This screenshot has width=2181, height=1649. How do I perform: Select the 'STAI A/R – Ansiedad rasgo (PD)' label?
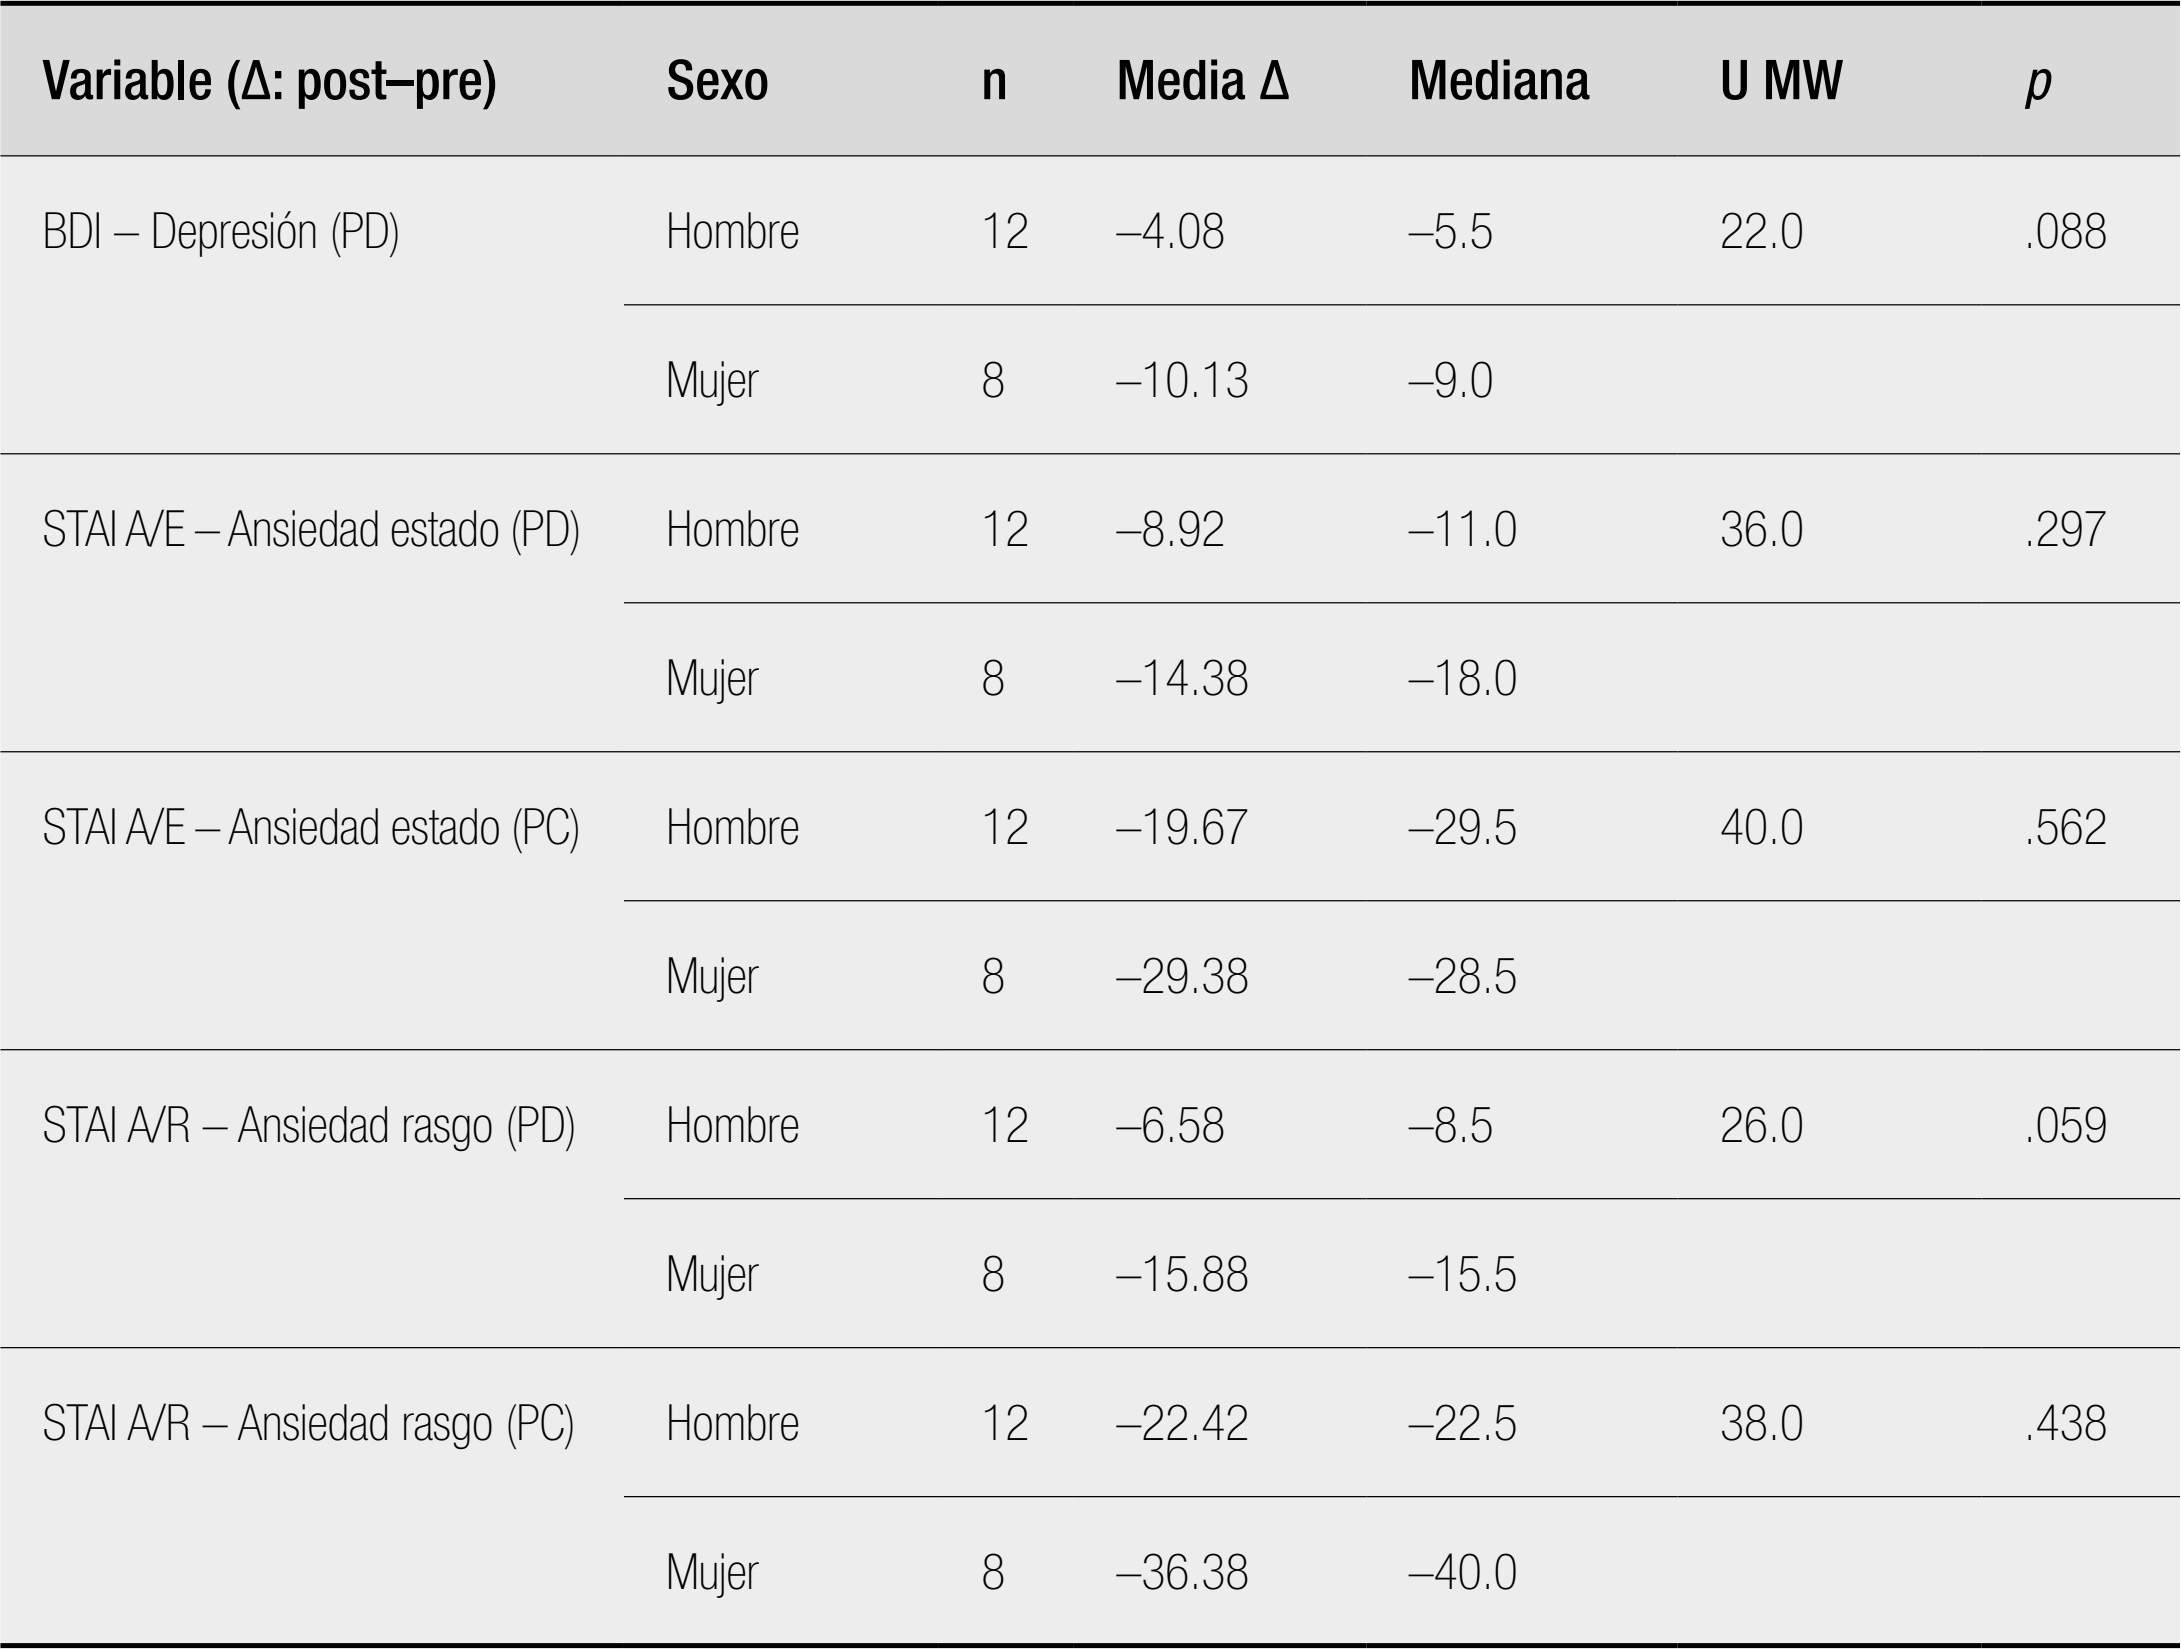click(309, 1126)
